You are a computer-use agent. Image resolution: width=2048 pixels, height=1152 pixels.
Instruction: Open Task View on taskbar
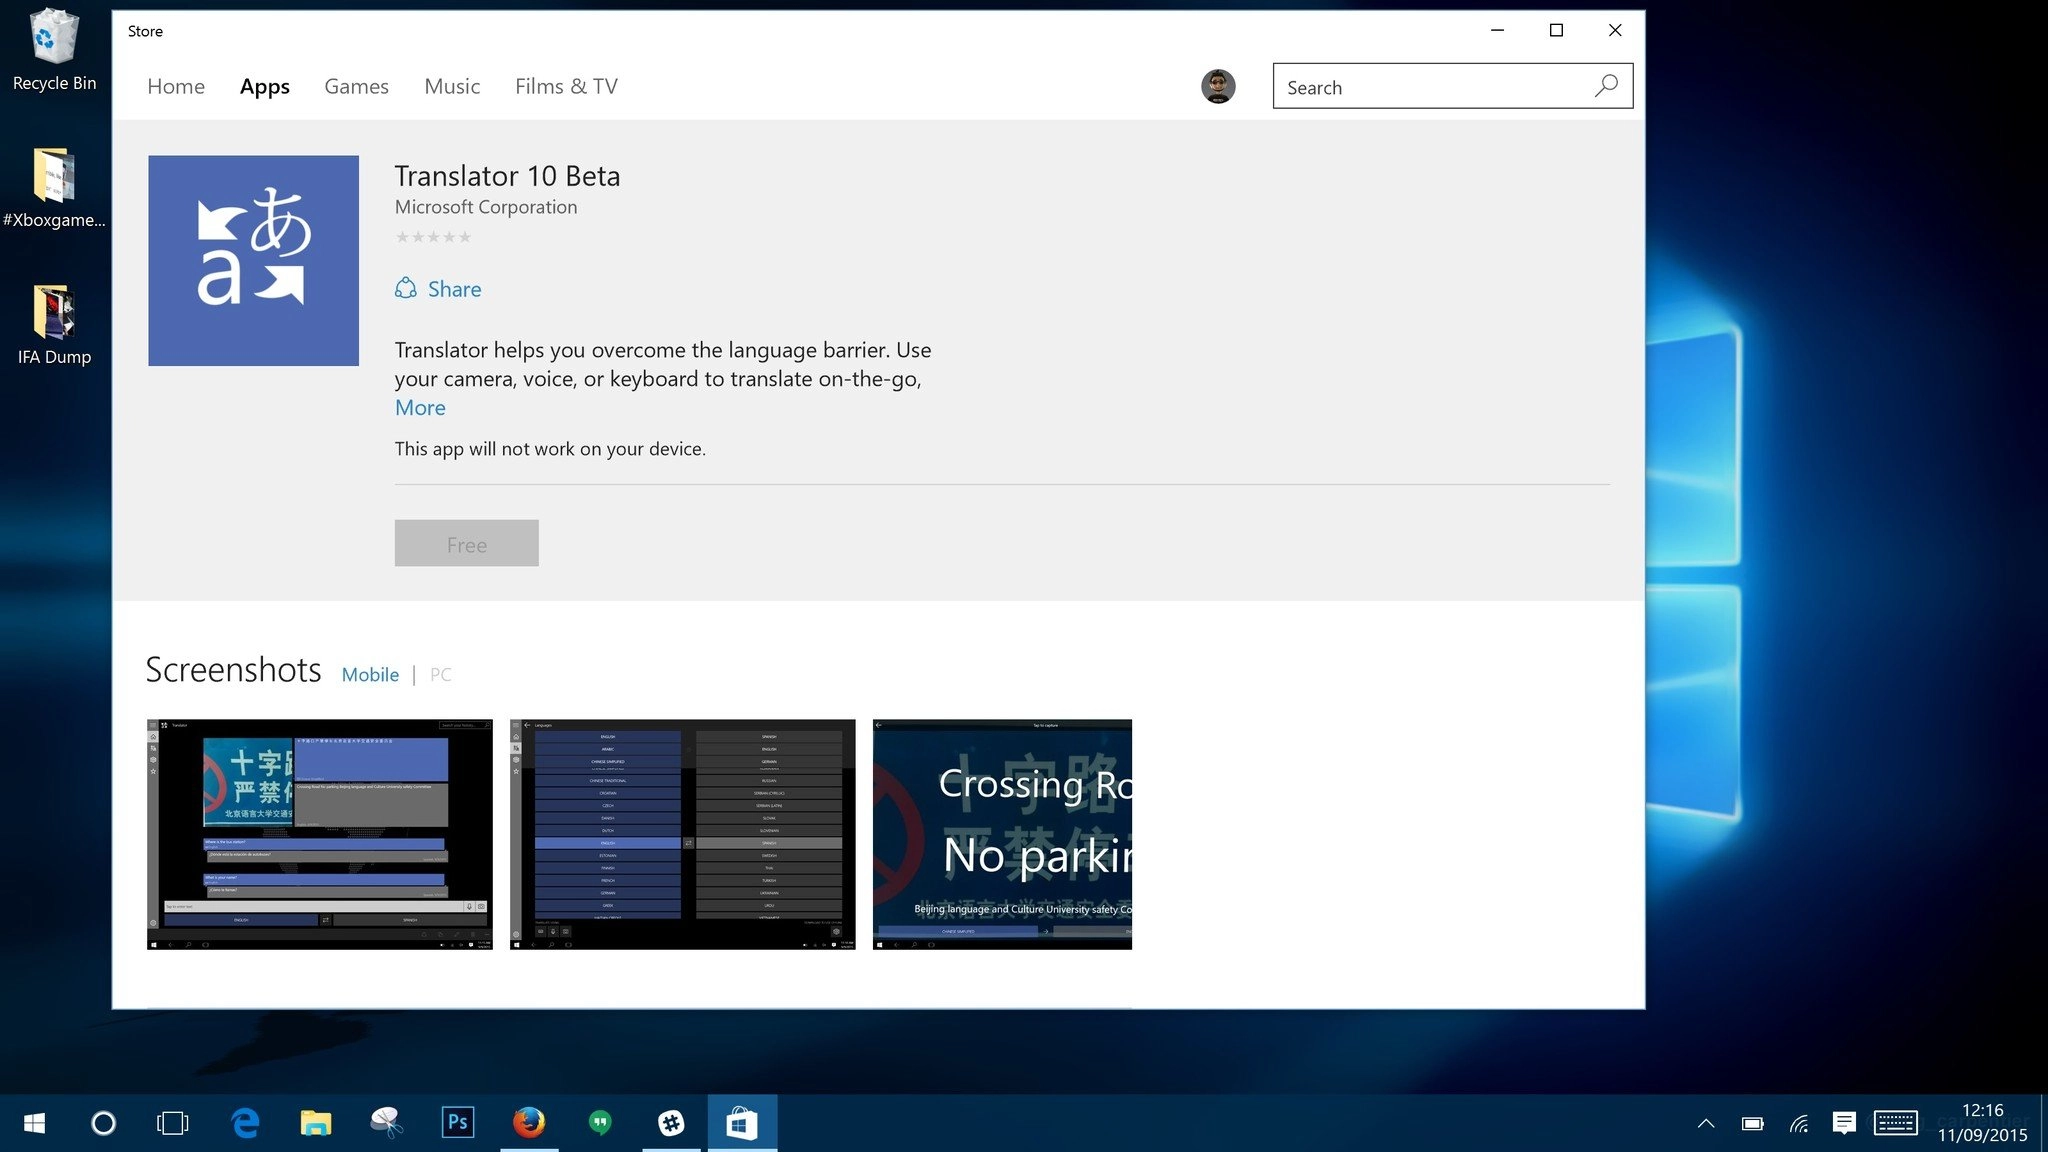[172, 1123]
